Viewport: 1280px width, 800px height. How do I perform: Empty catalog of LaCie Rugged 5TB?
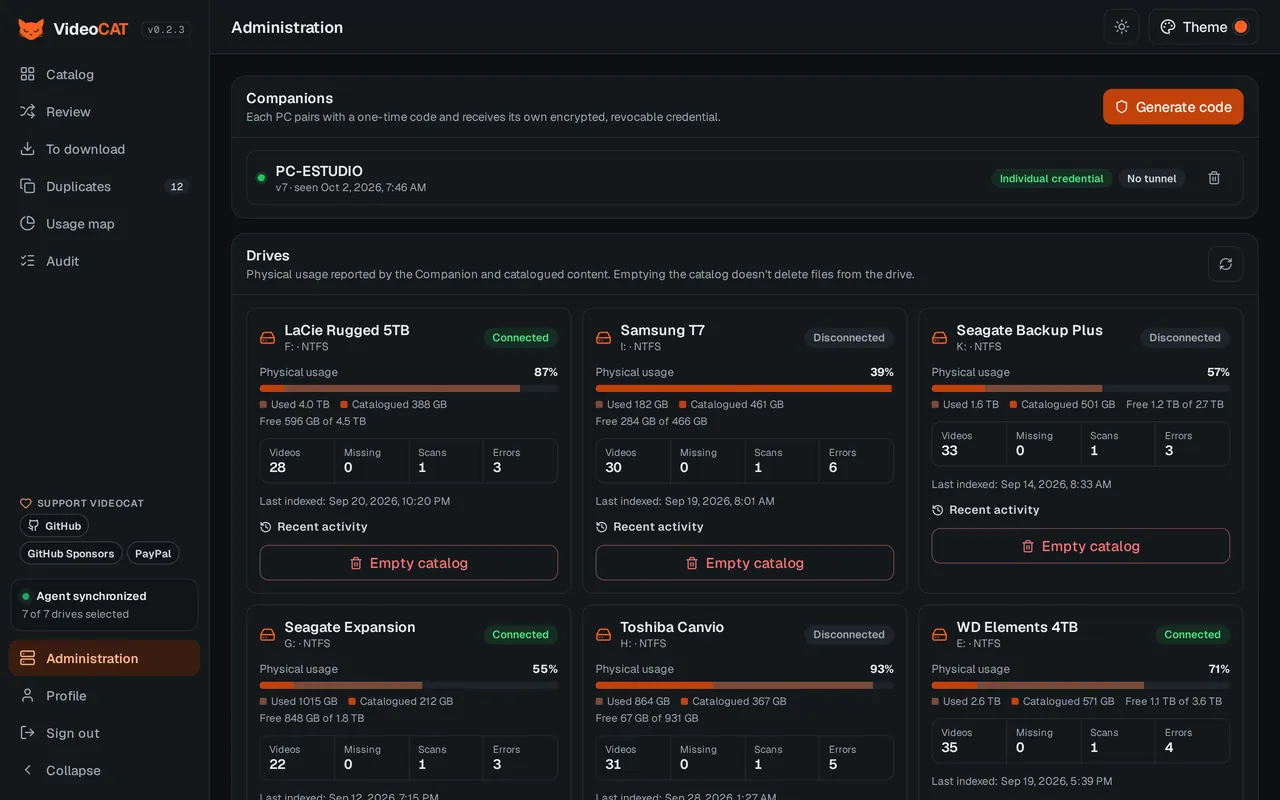coord(409,563)
